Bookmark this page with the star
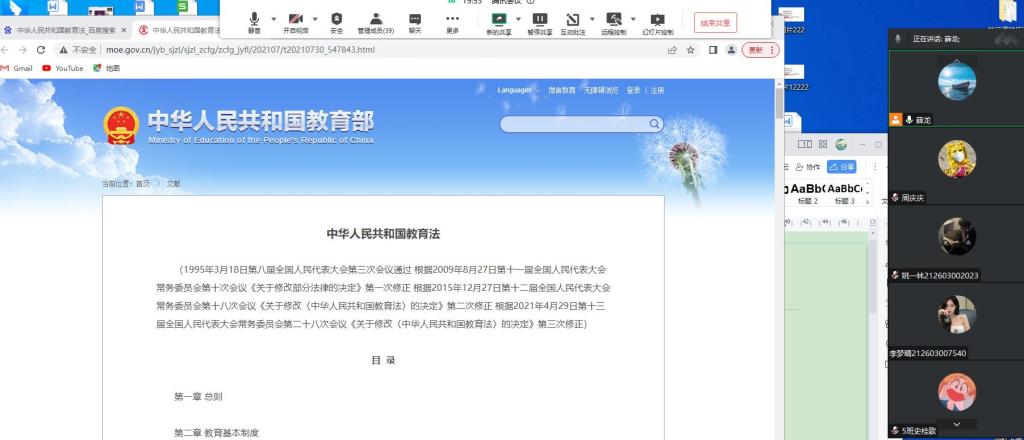 pos(690,50)
